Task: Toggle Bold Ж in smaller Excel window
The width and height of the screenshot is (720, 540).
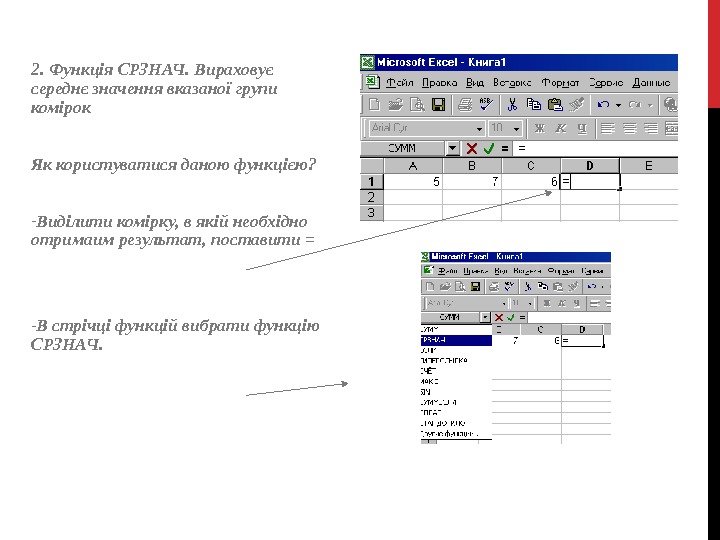Action: coord(546,303)
